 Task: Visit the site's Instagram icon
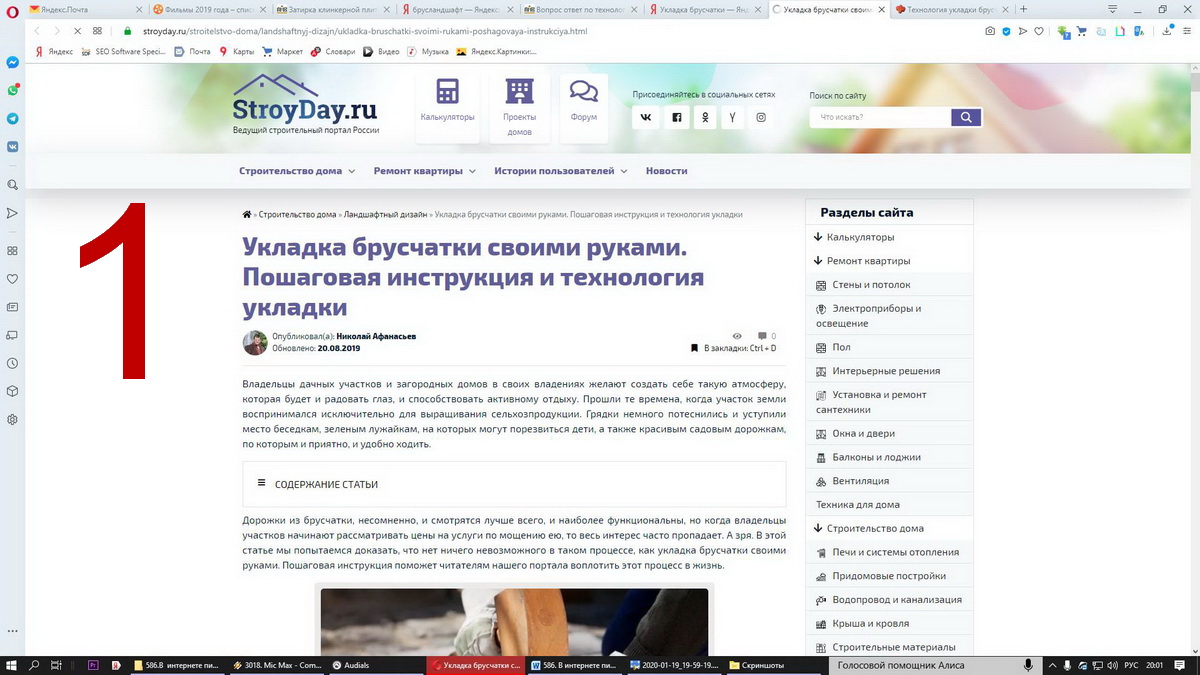point(761,117)
